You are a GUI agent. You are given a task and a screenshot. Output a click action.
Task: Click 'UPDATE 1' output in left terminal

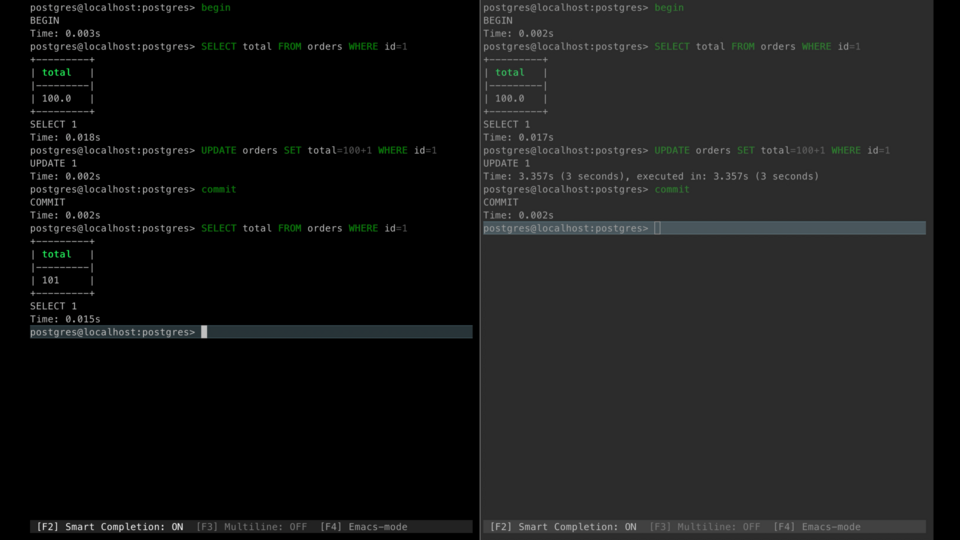(53, 163)
